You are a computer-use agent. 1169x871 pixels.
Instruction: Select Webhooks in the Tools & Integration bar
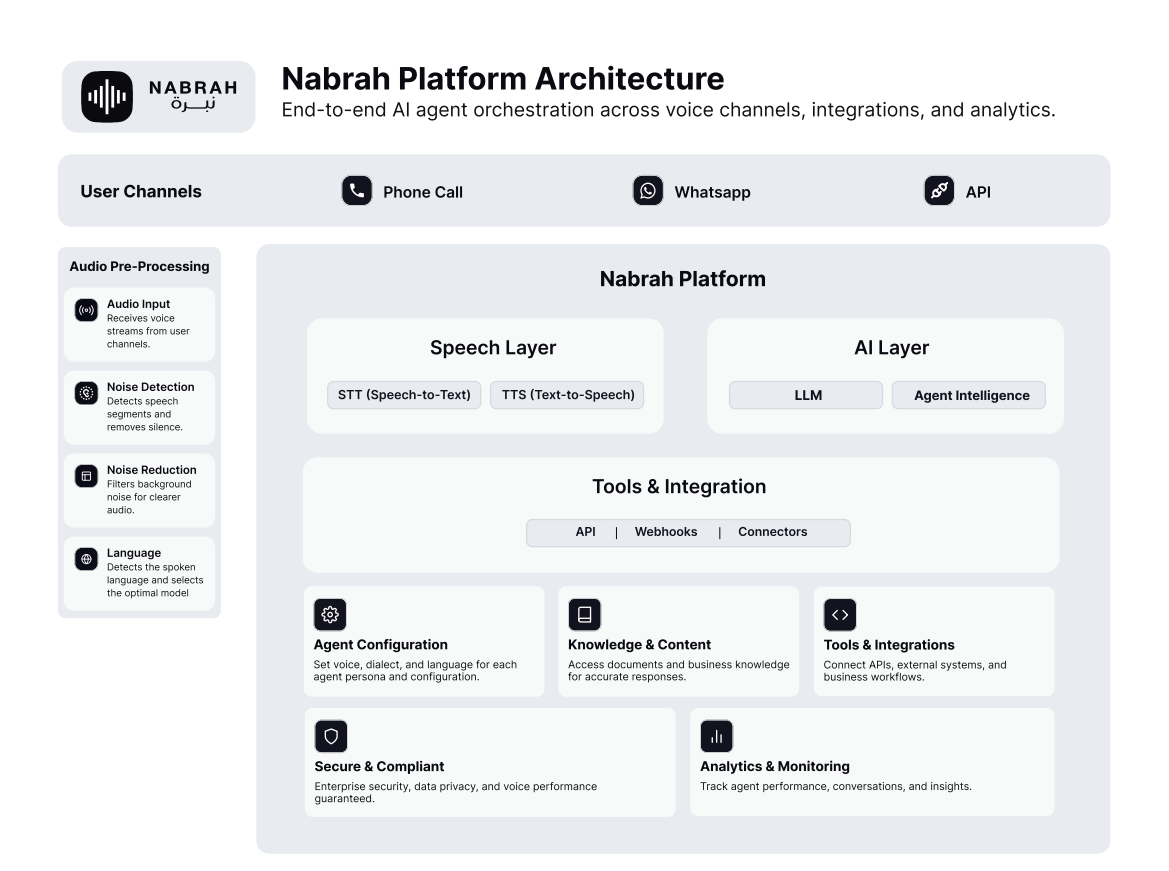pyautogui.click(x=666, y=532)
